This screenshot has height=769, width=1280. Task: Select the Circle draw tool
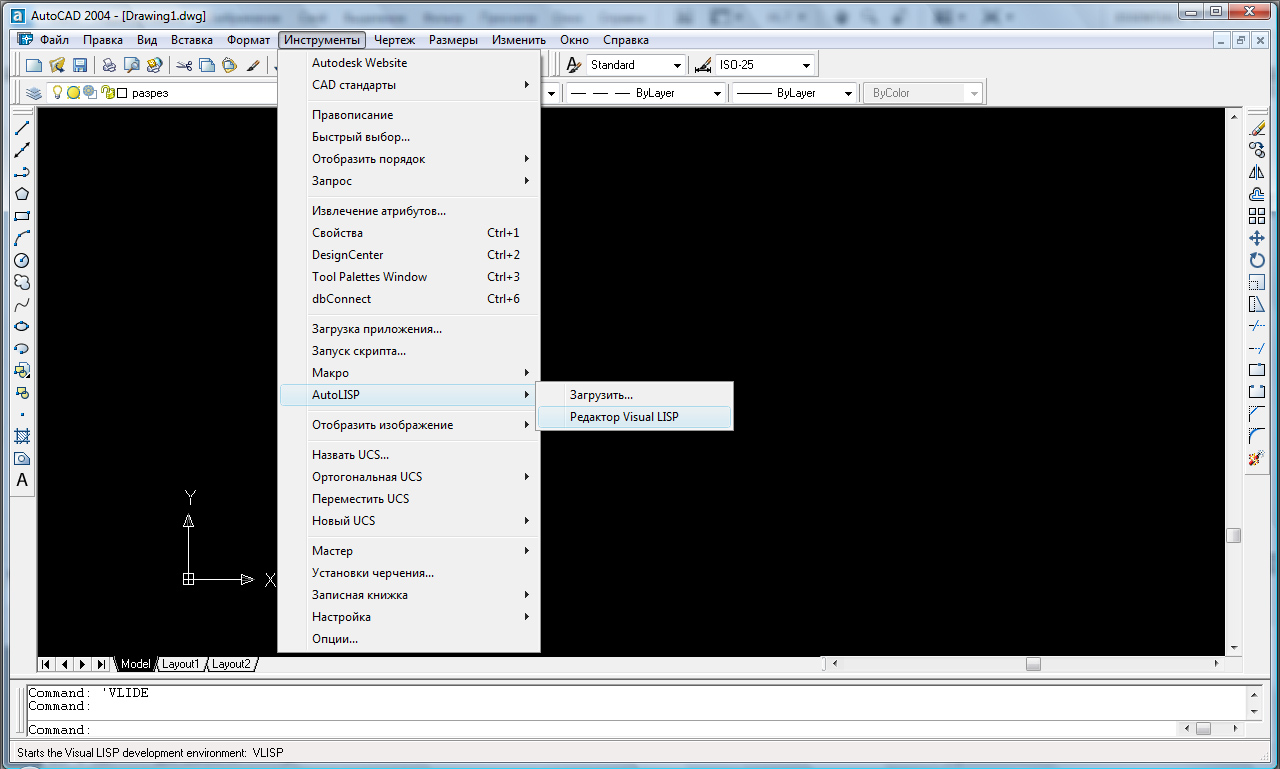(x=22, y=260)
